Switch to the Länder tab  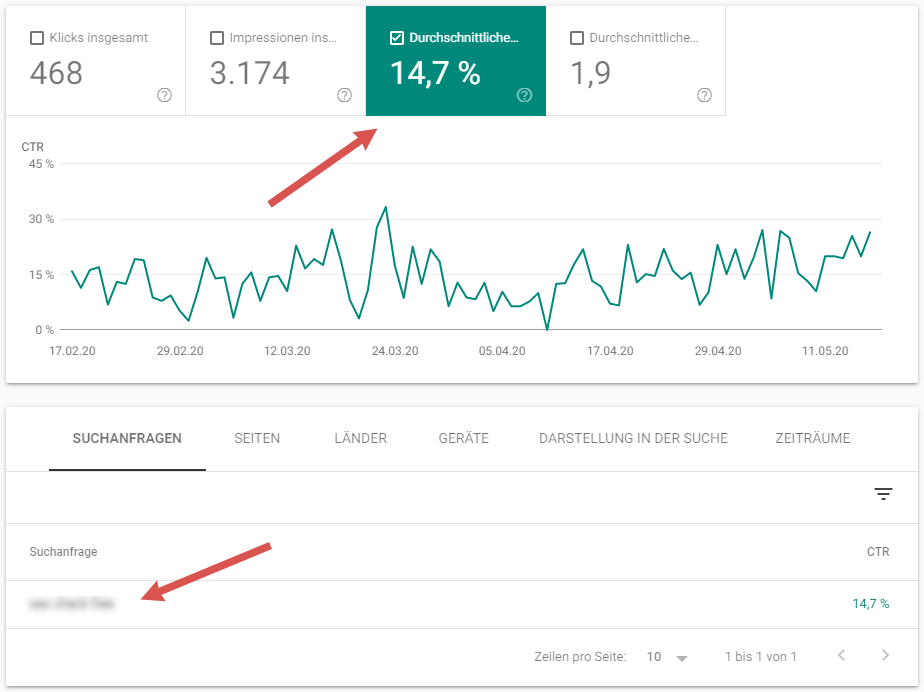(x=361, y=439)
